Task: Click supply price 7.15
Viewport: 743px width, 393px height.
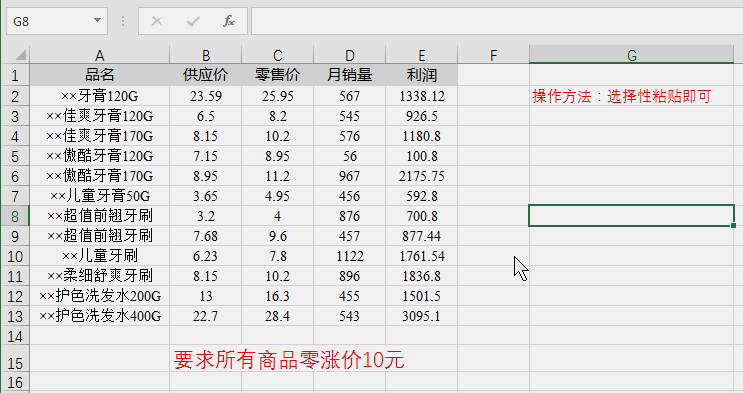Action: click(206, 156)
